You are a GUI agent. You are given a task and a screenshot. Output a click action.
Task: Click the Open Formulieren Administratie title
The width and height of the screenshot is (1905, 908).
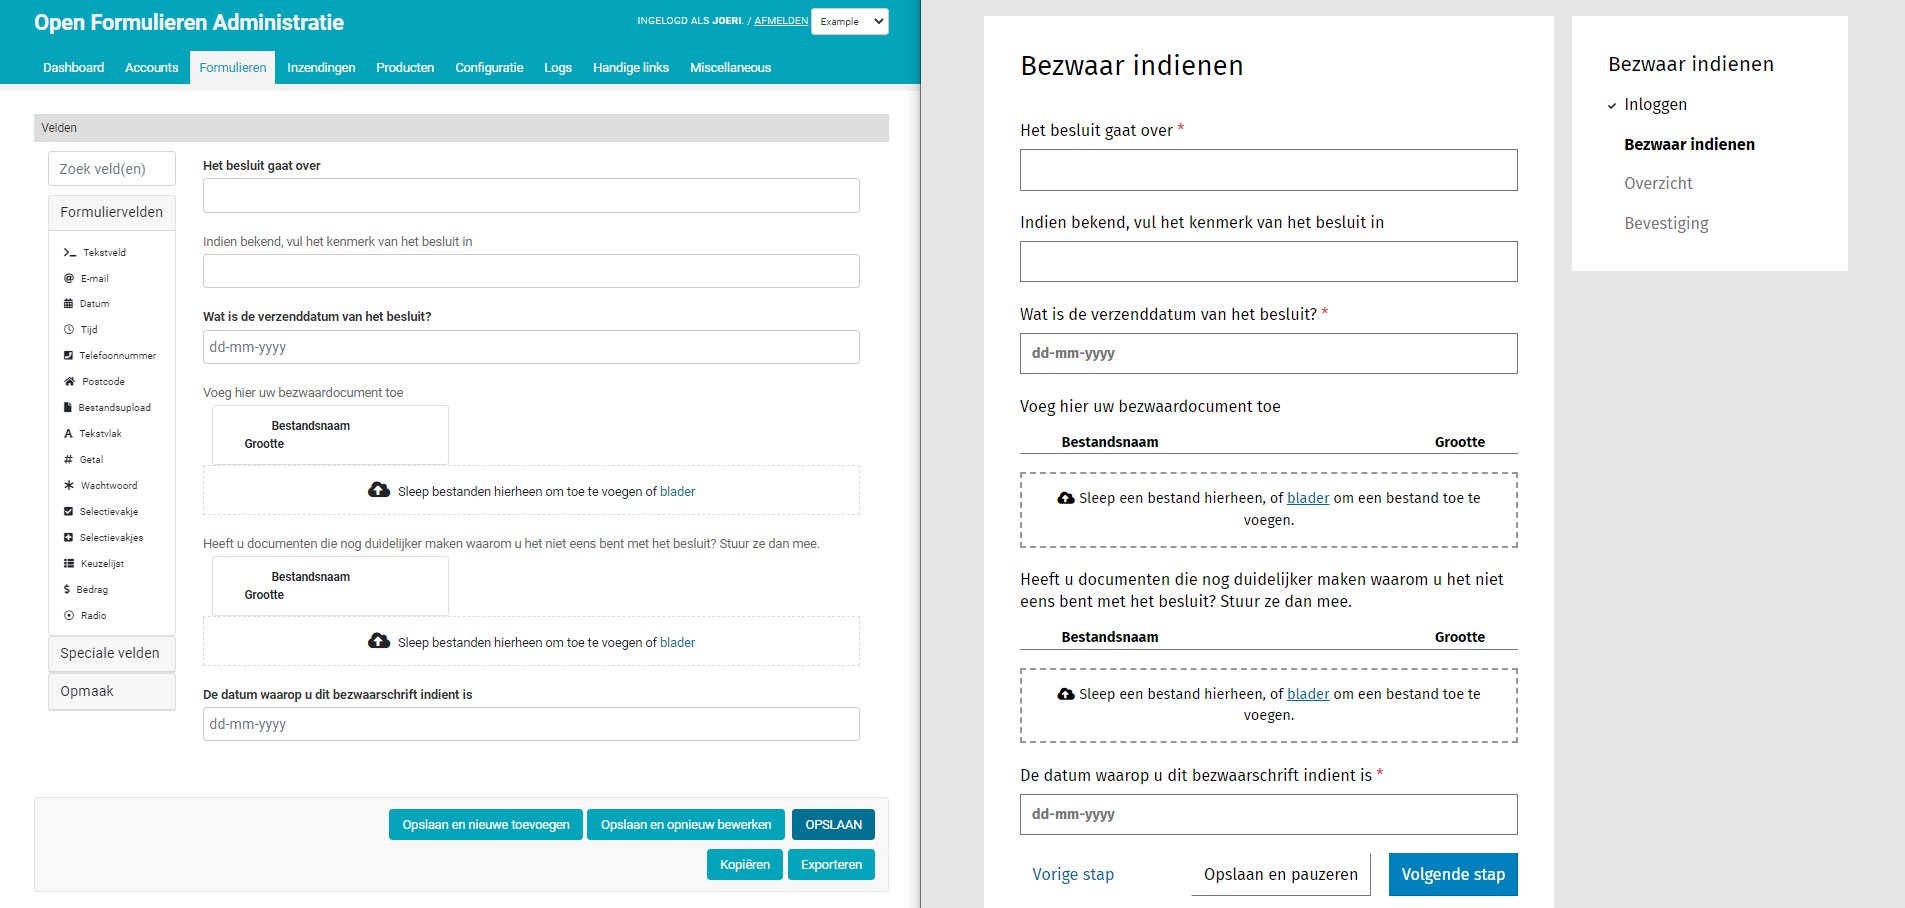pos(189,23)
